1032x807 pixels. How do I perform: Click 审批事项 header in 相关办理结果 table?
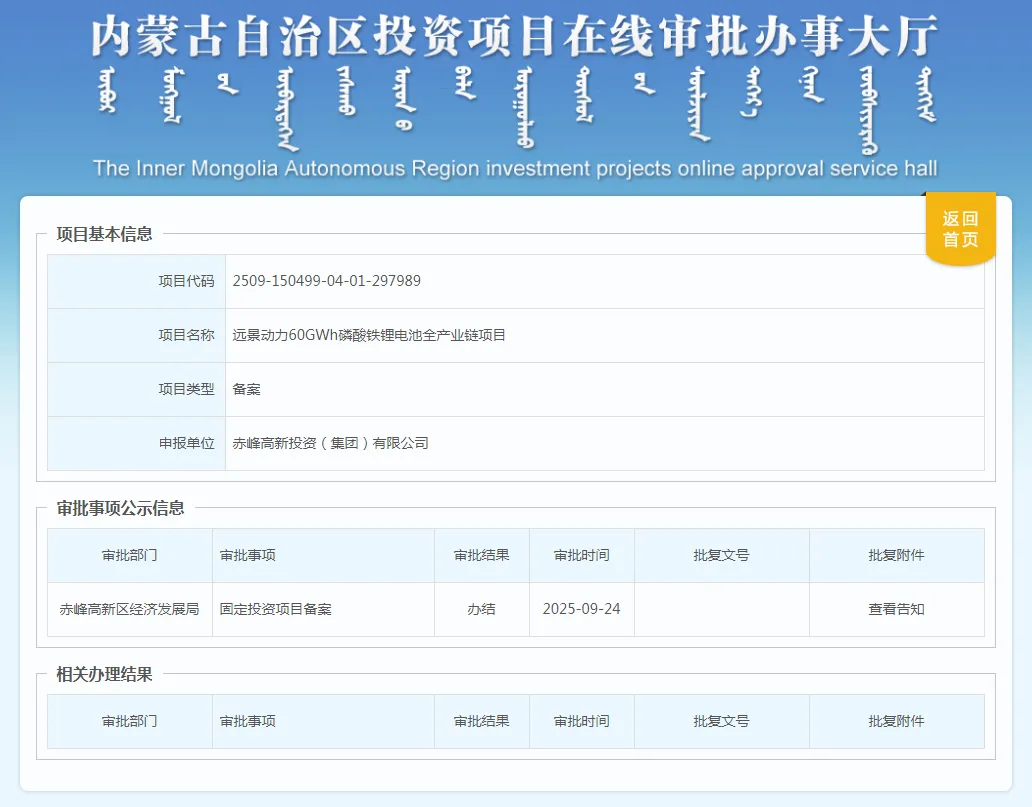click(323, 721)
